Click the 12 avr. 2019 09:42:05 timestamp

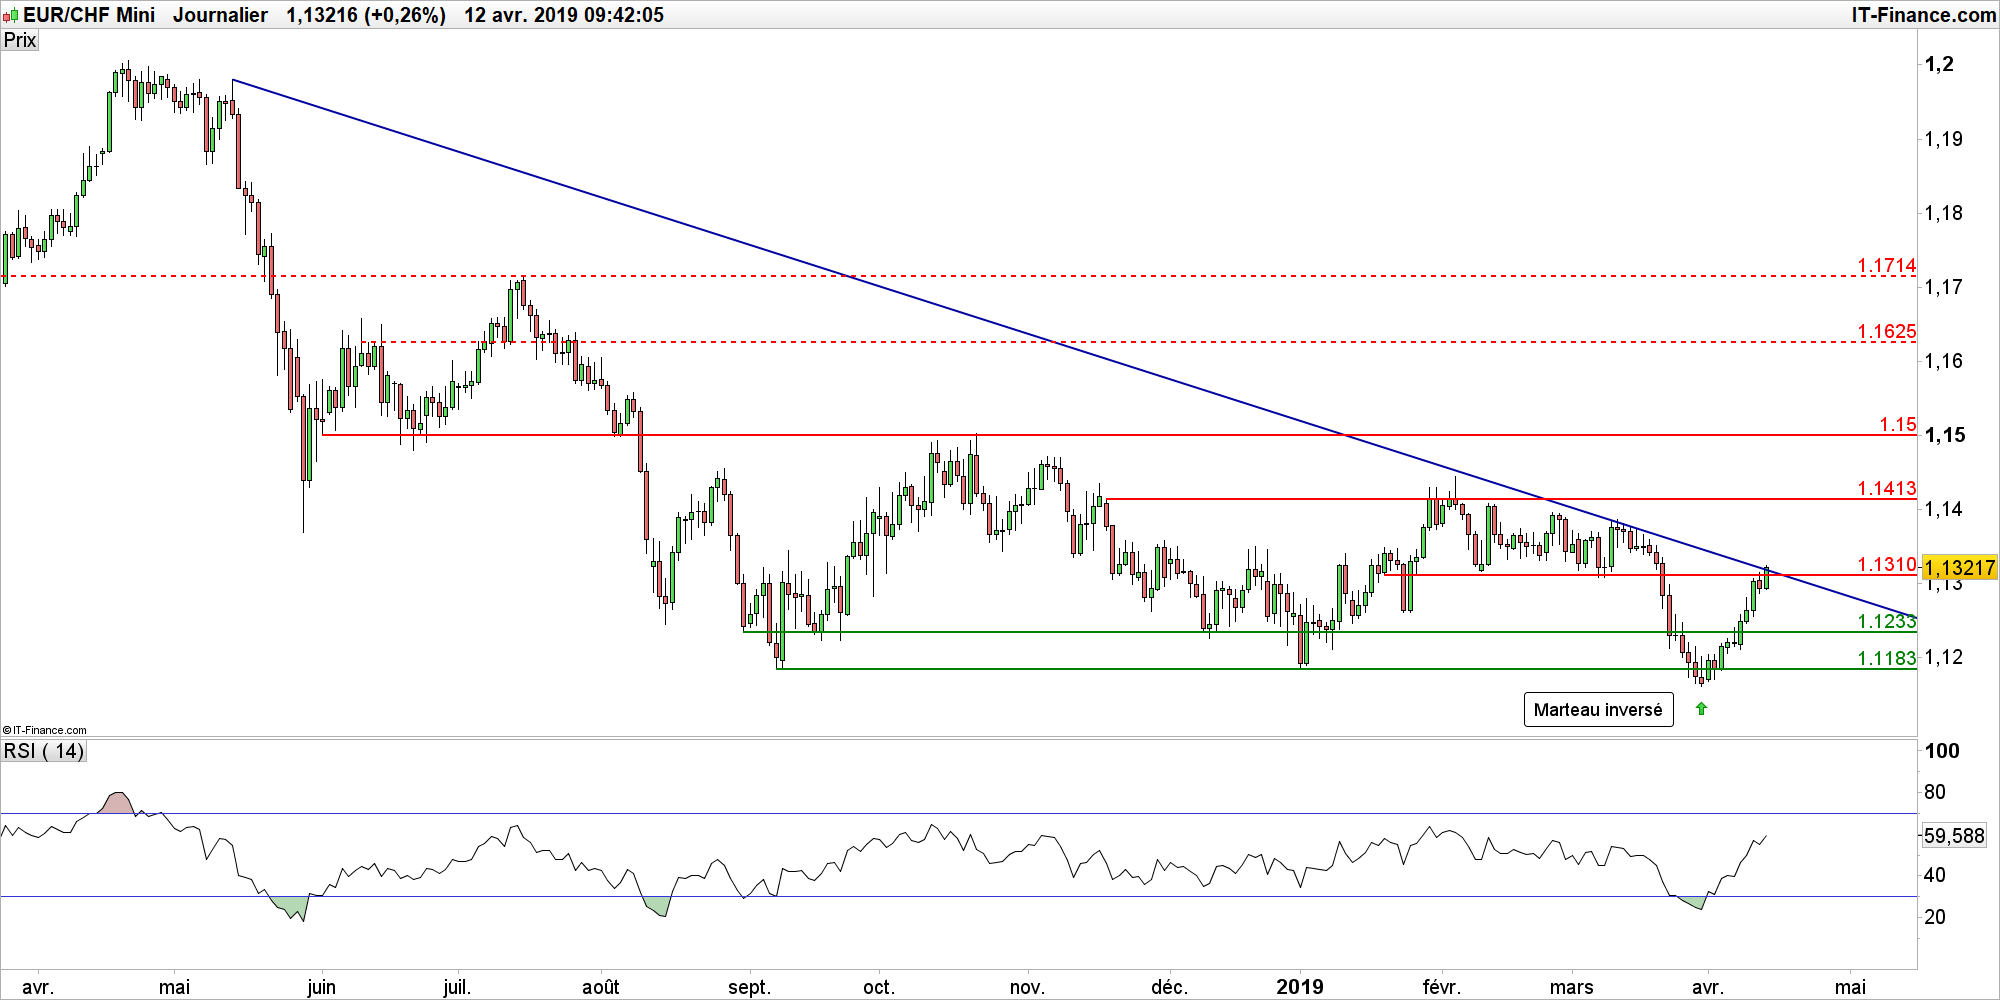[564, 15]
